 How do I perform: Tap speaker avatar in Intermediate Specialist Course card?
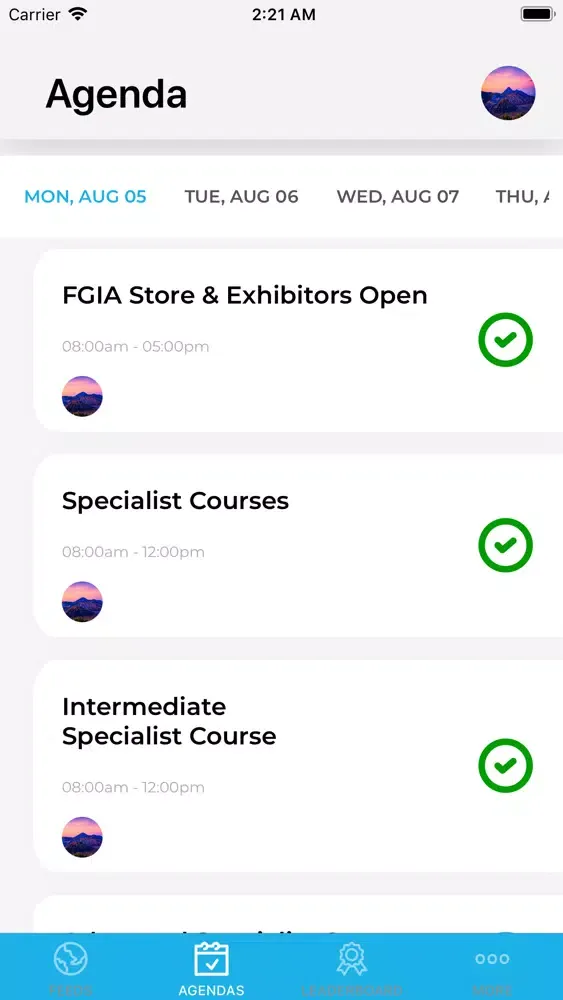click(82, 837)
